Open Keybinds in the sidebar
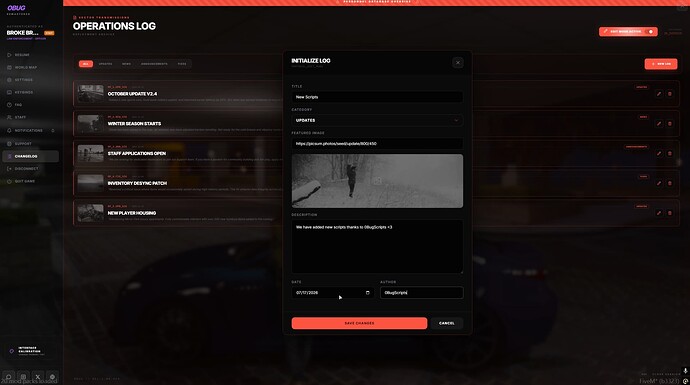The image size is (690, 385). 30,92
